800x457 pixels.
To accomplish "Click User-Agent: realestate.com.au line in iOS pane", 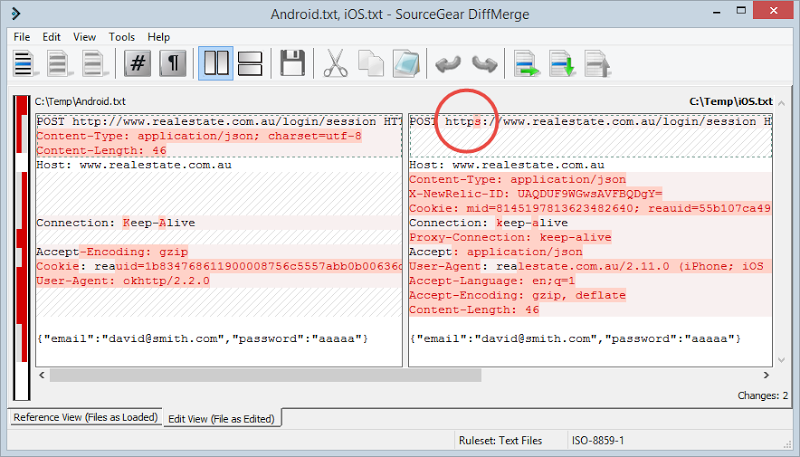I will pos(590,266).
